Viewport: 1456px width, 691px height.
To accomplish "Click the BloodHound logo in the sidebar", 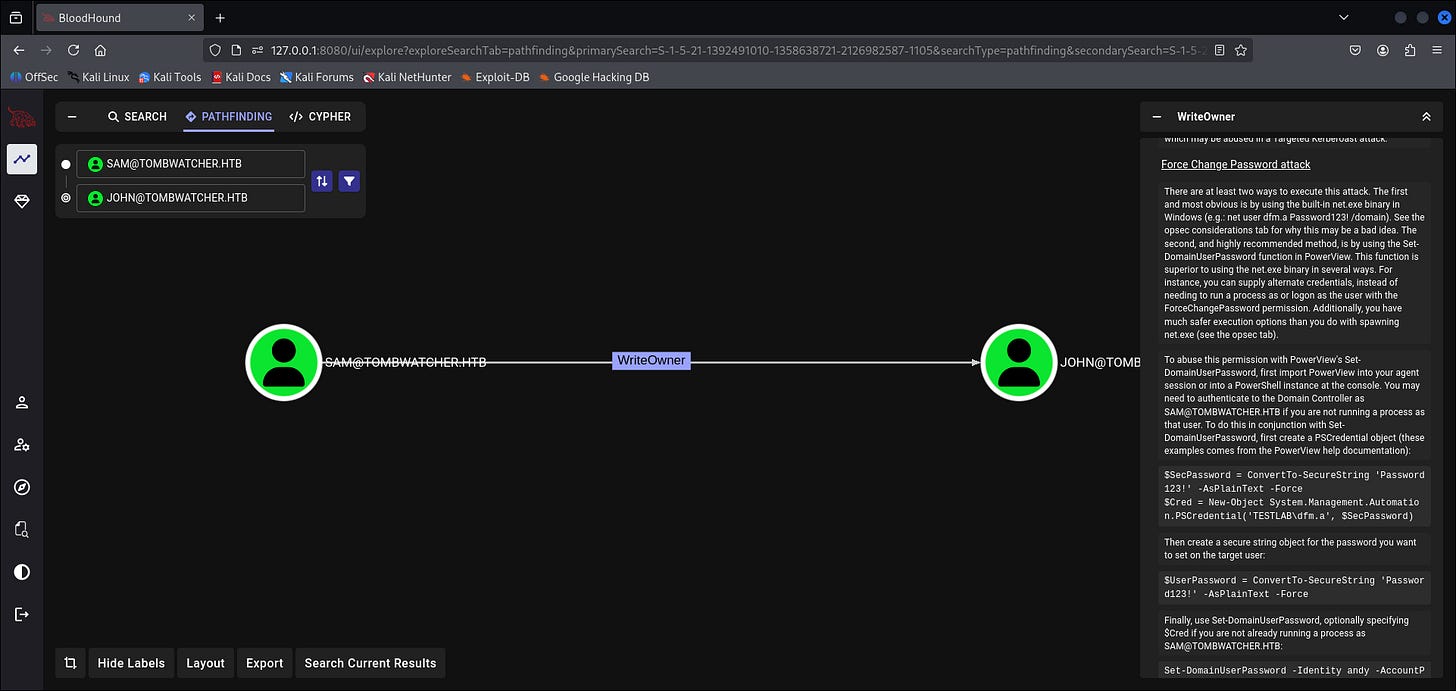I will [22, 118].
